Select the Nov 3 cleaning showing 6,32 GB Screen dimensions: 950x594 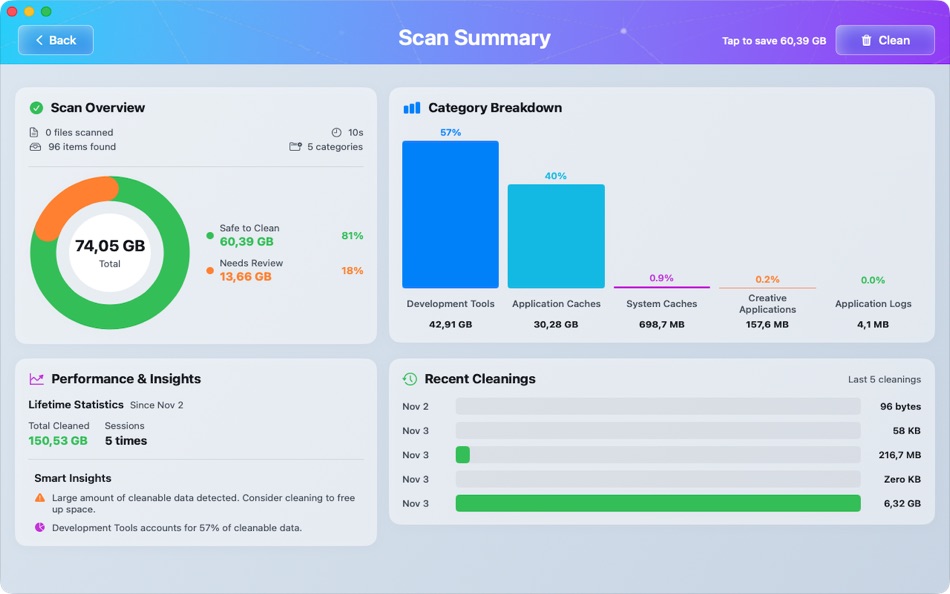tap(657, 503)
